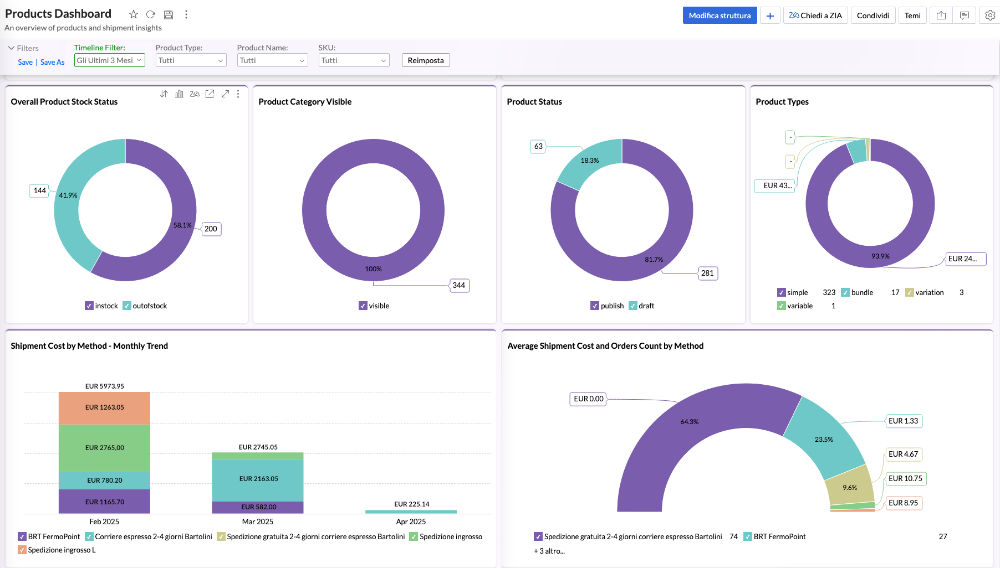Toggle Spedizione ingrosso L legend checkbox
Screen dimensions: 1000x568
[x=22, y=550]
